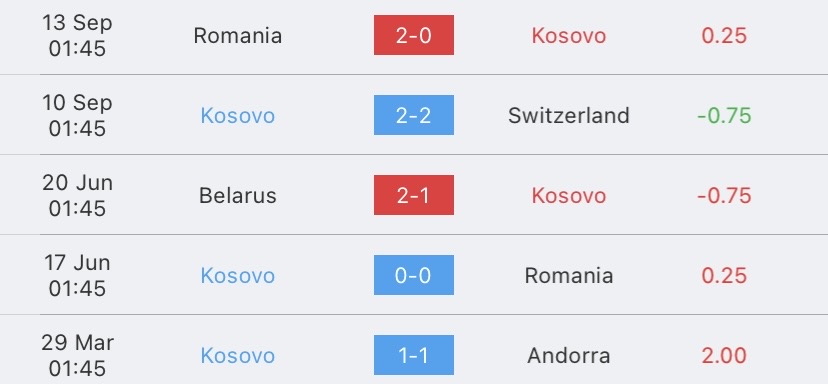
Task: Select Romania in the 13 Sep match
Action: 237,35
